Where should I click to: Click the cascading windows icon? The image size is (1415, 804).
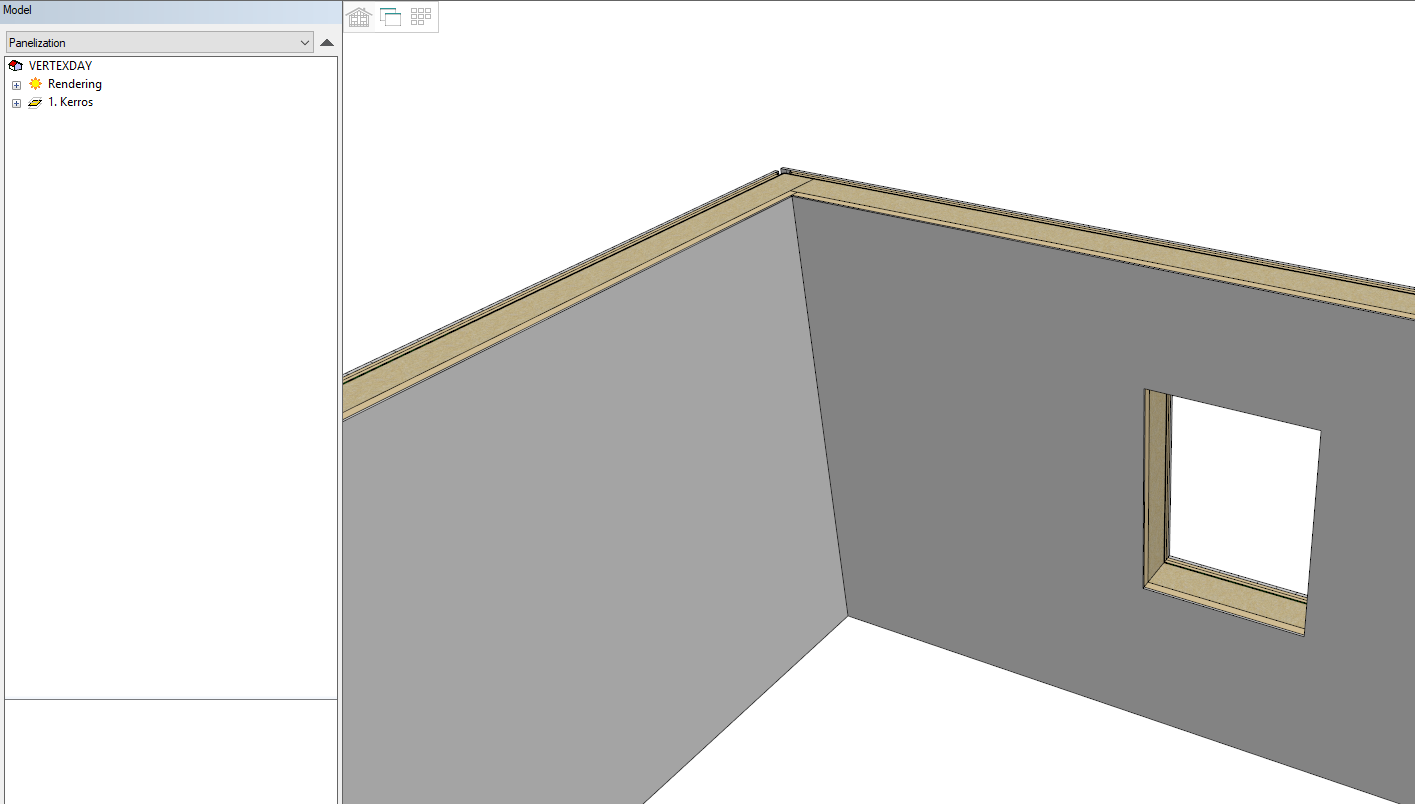[390, 17]
